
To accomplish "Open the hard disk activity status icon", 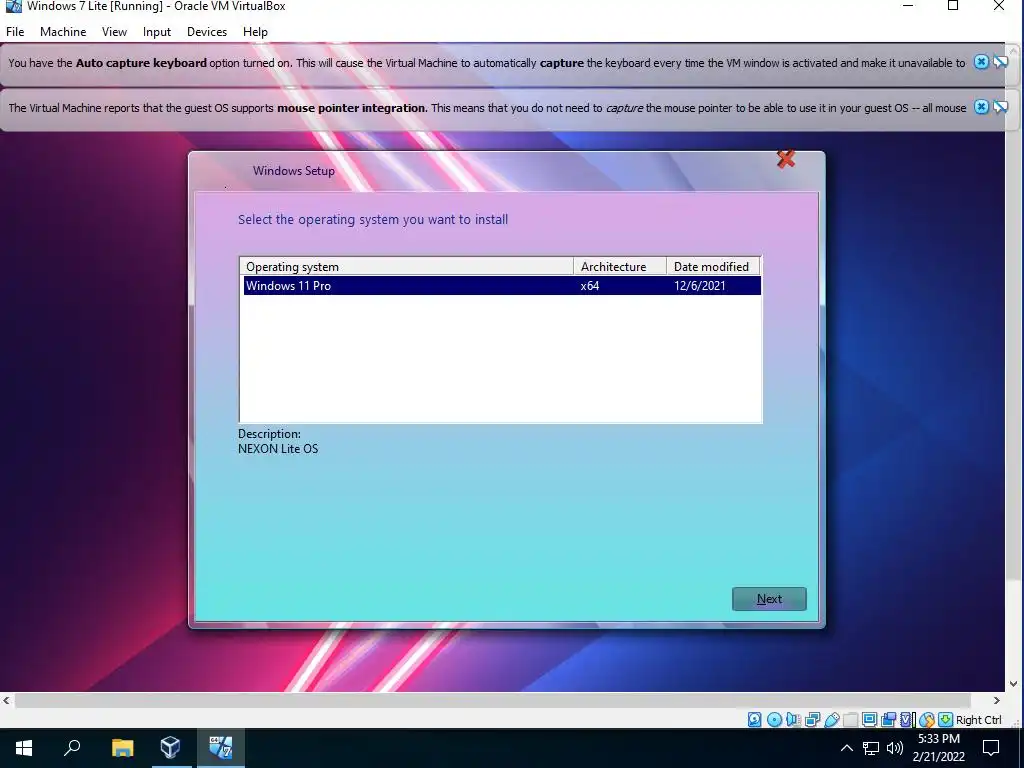I will tap(754, 720).
